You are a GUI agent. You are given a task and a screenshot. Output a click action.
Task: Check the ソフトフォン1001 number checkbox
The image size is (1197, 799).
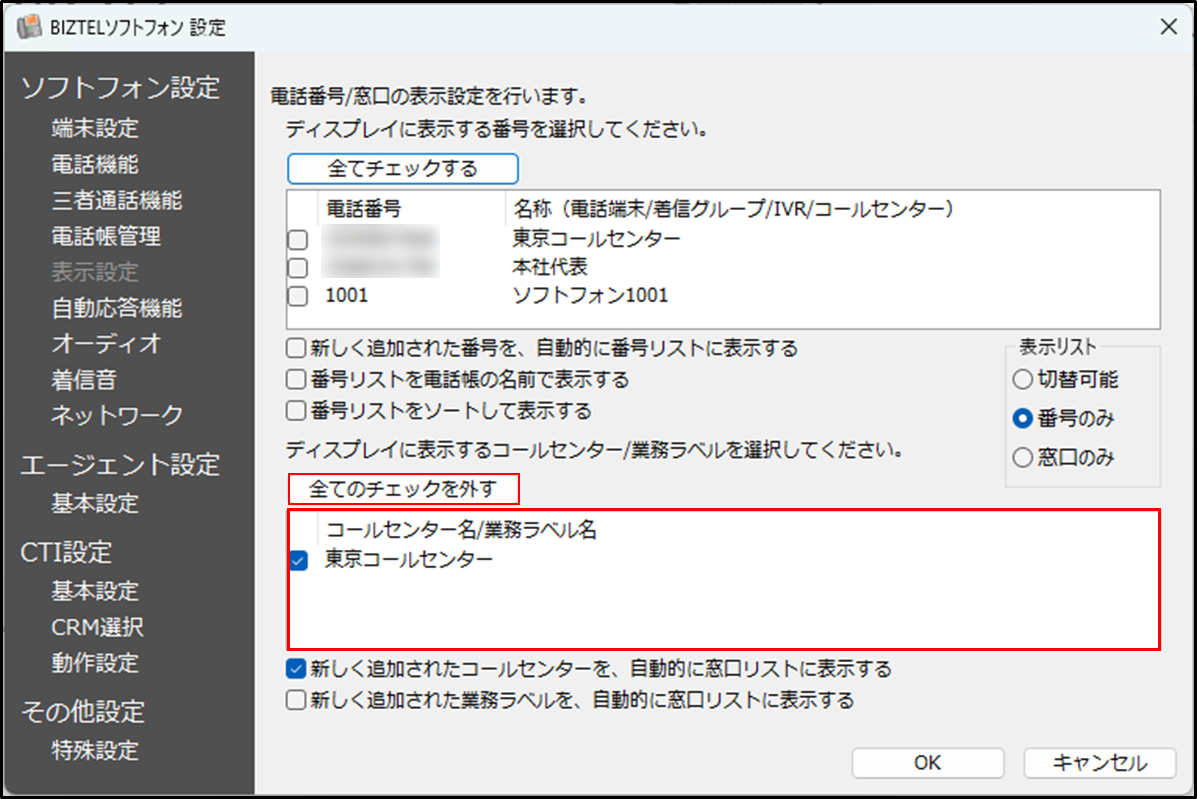pos(297,296)
